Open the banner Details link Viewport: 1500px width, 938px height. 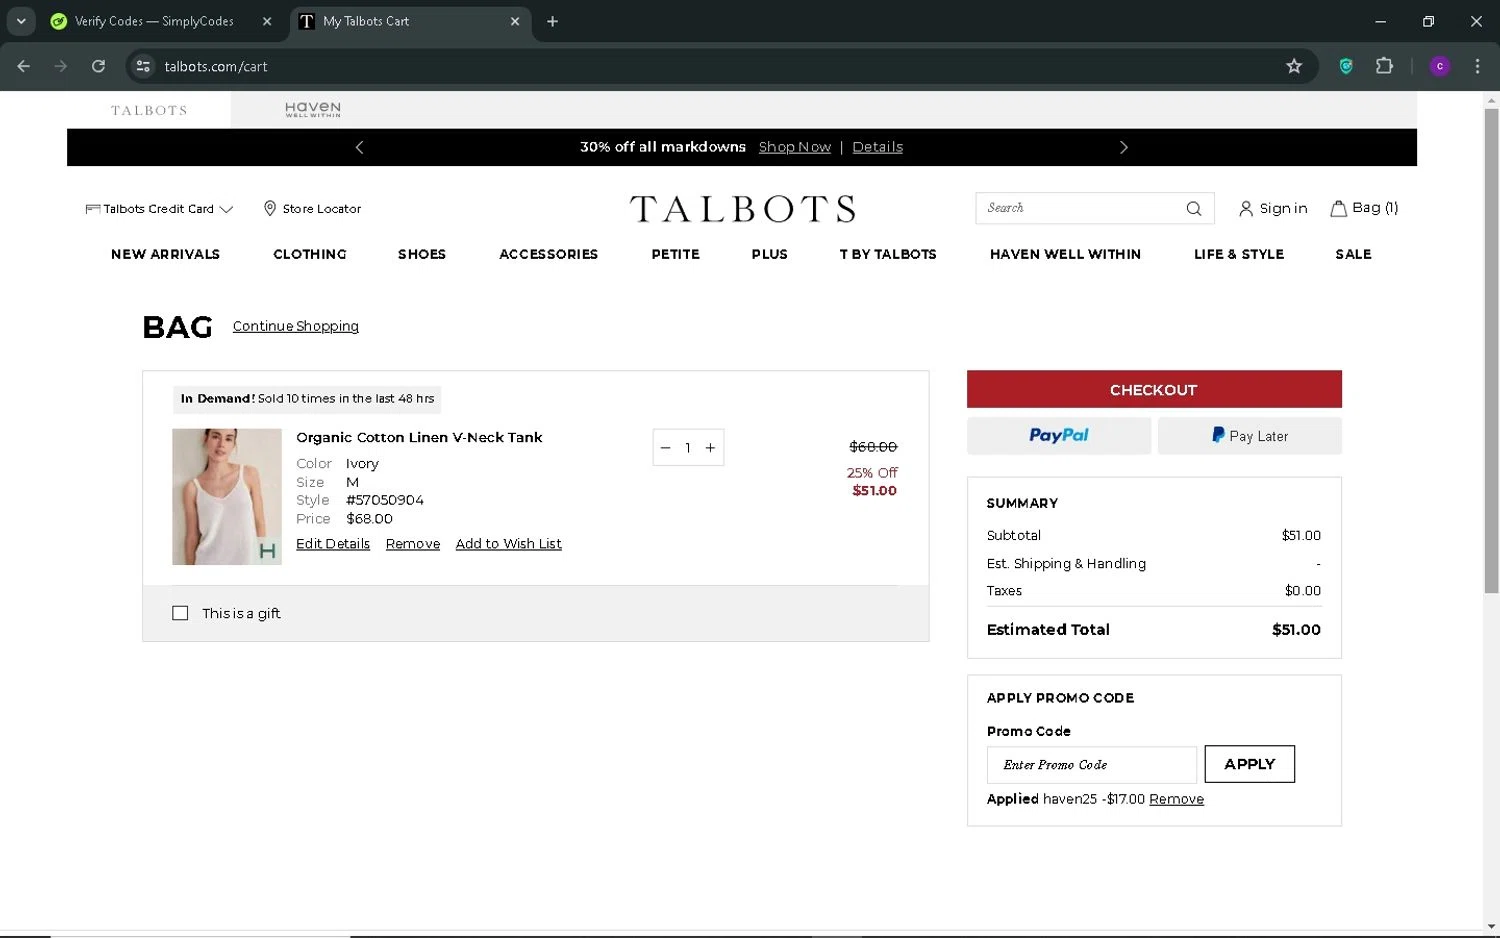[877, 147]
